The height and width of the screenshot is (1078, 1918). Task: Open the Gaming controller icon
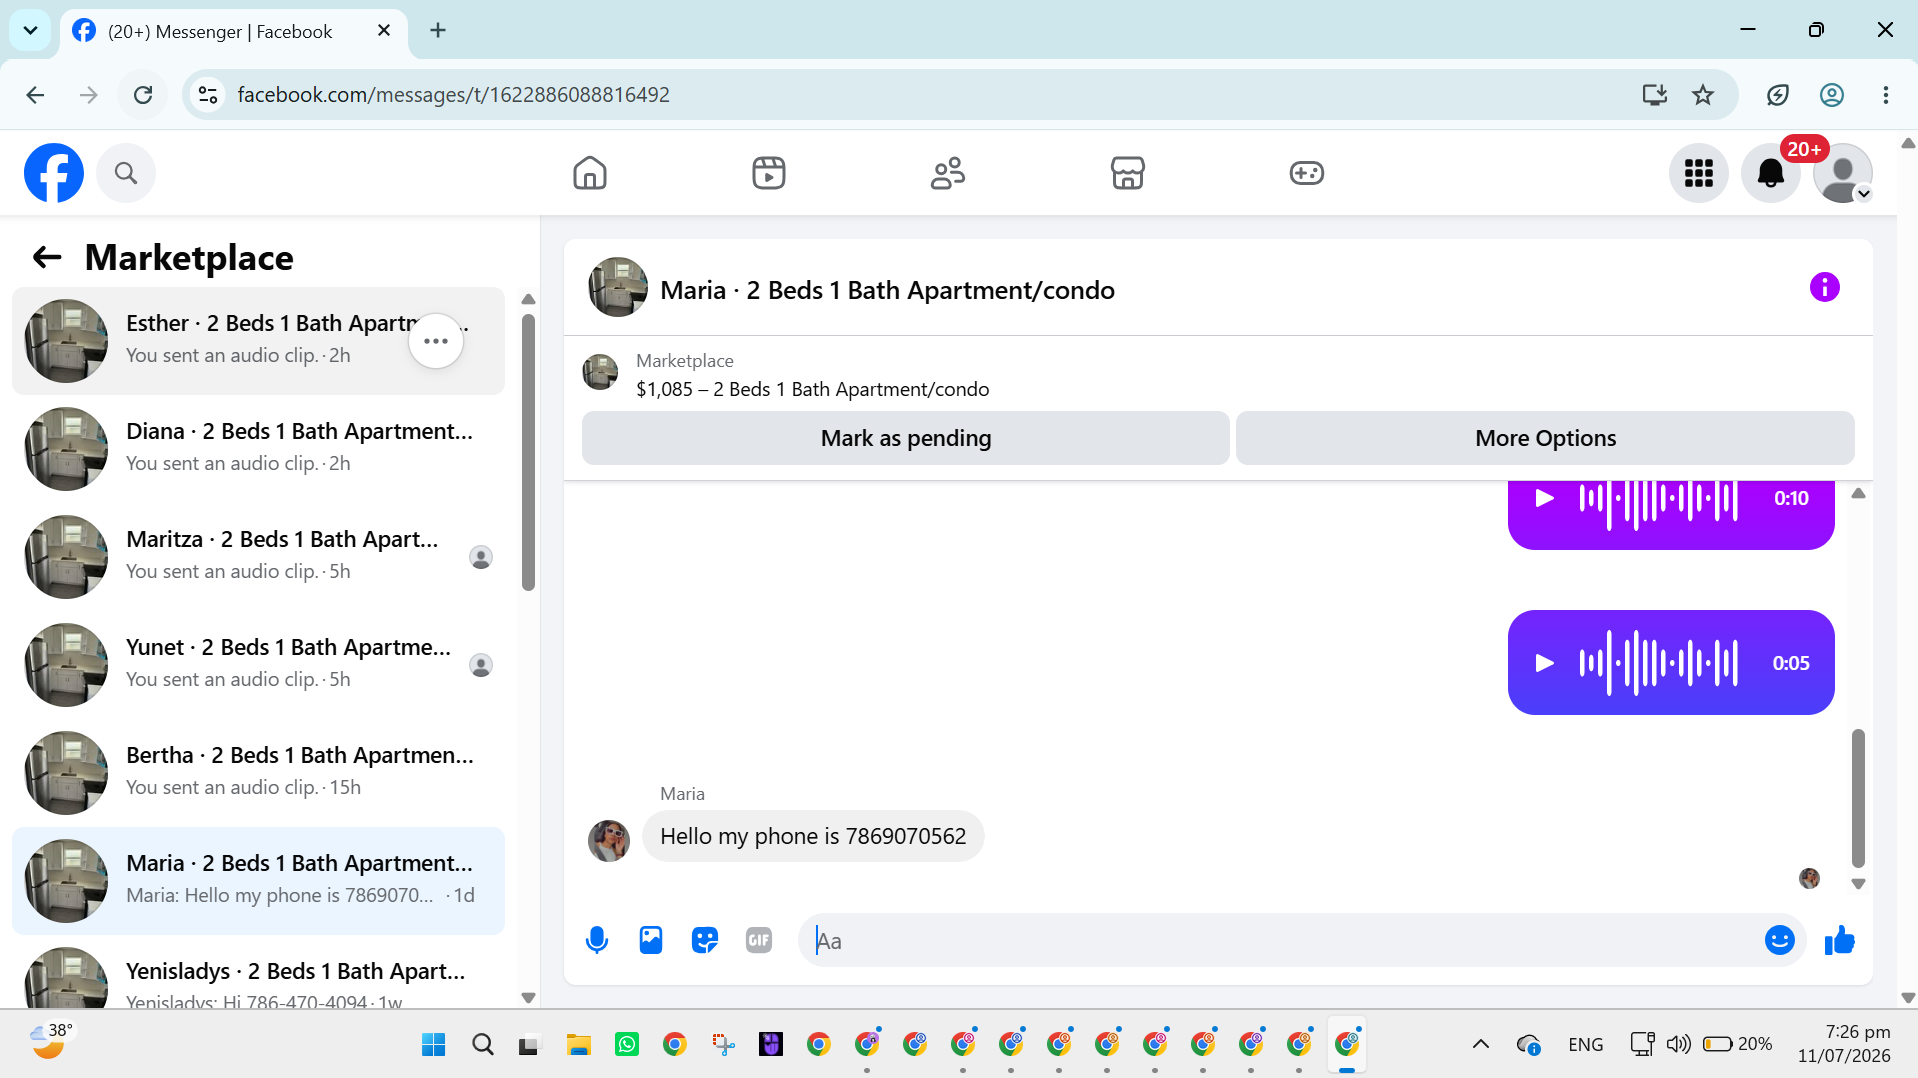tap(1306, 173)
